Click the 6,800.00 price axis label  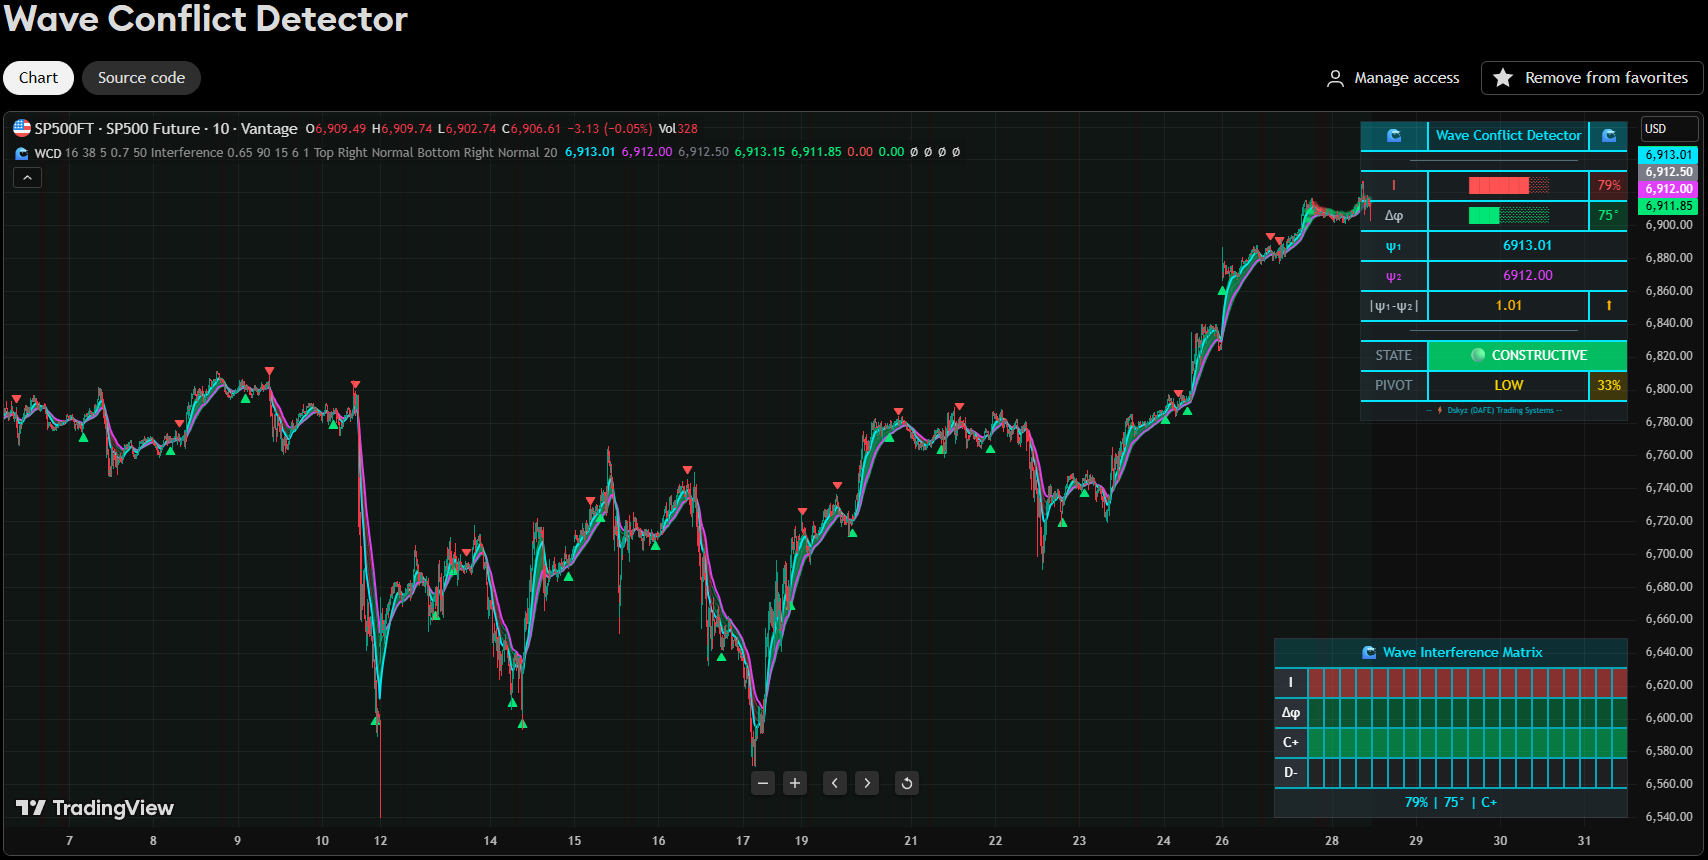point(1669,389)
